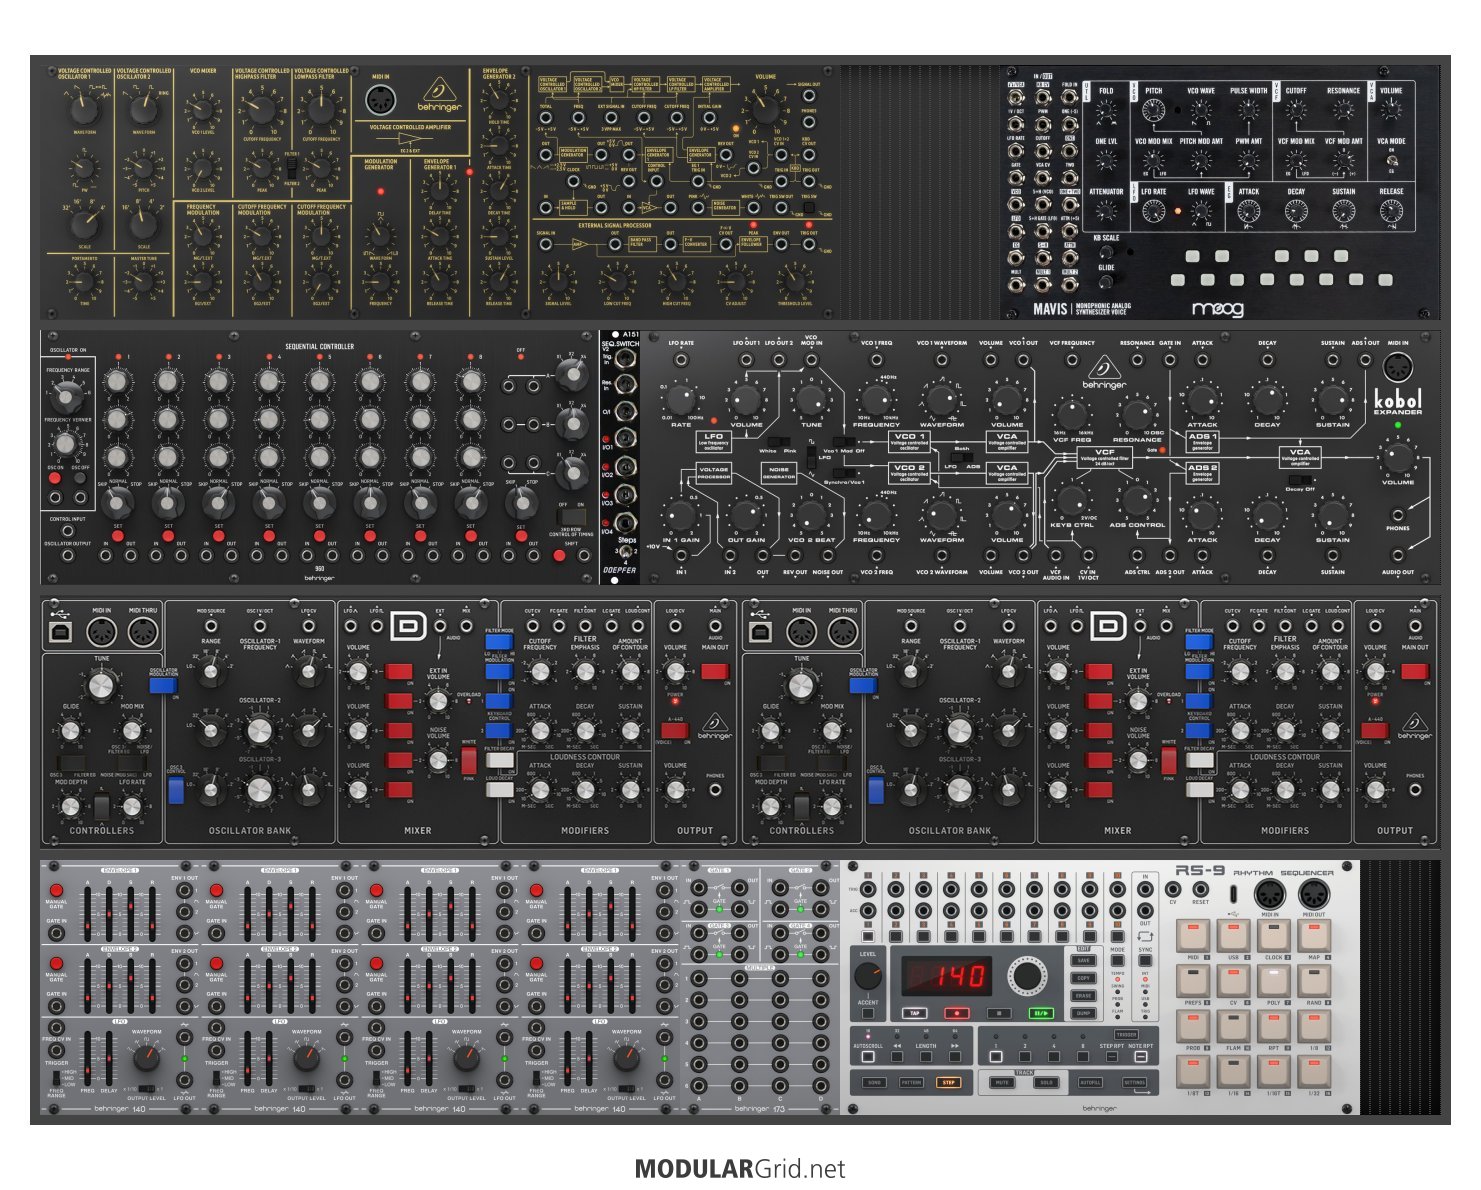Click the RS-9 RESET jack
Screen dimensions: 1481x1190
[1201, 889]
